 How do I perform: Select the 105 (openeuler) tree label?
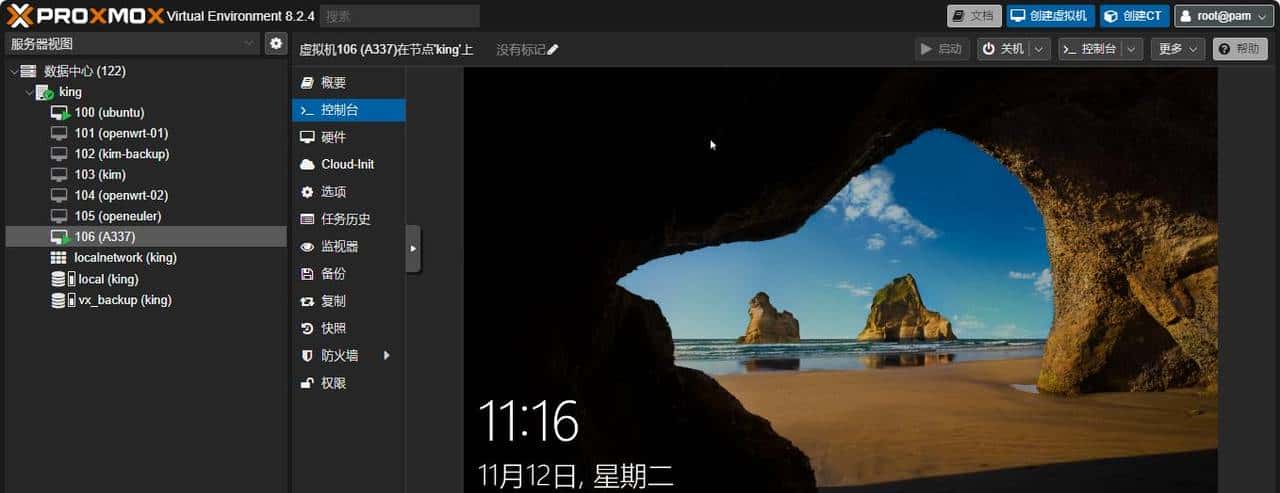pyautogui.click(x=118, y=216)
